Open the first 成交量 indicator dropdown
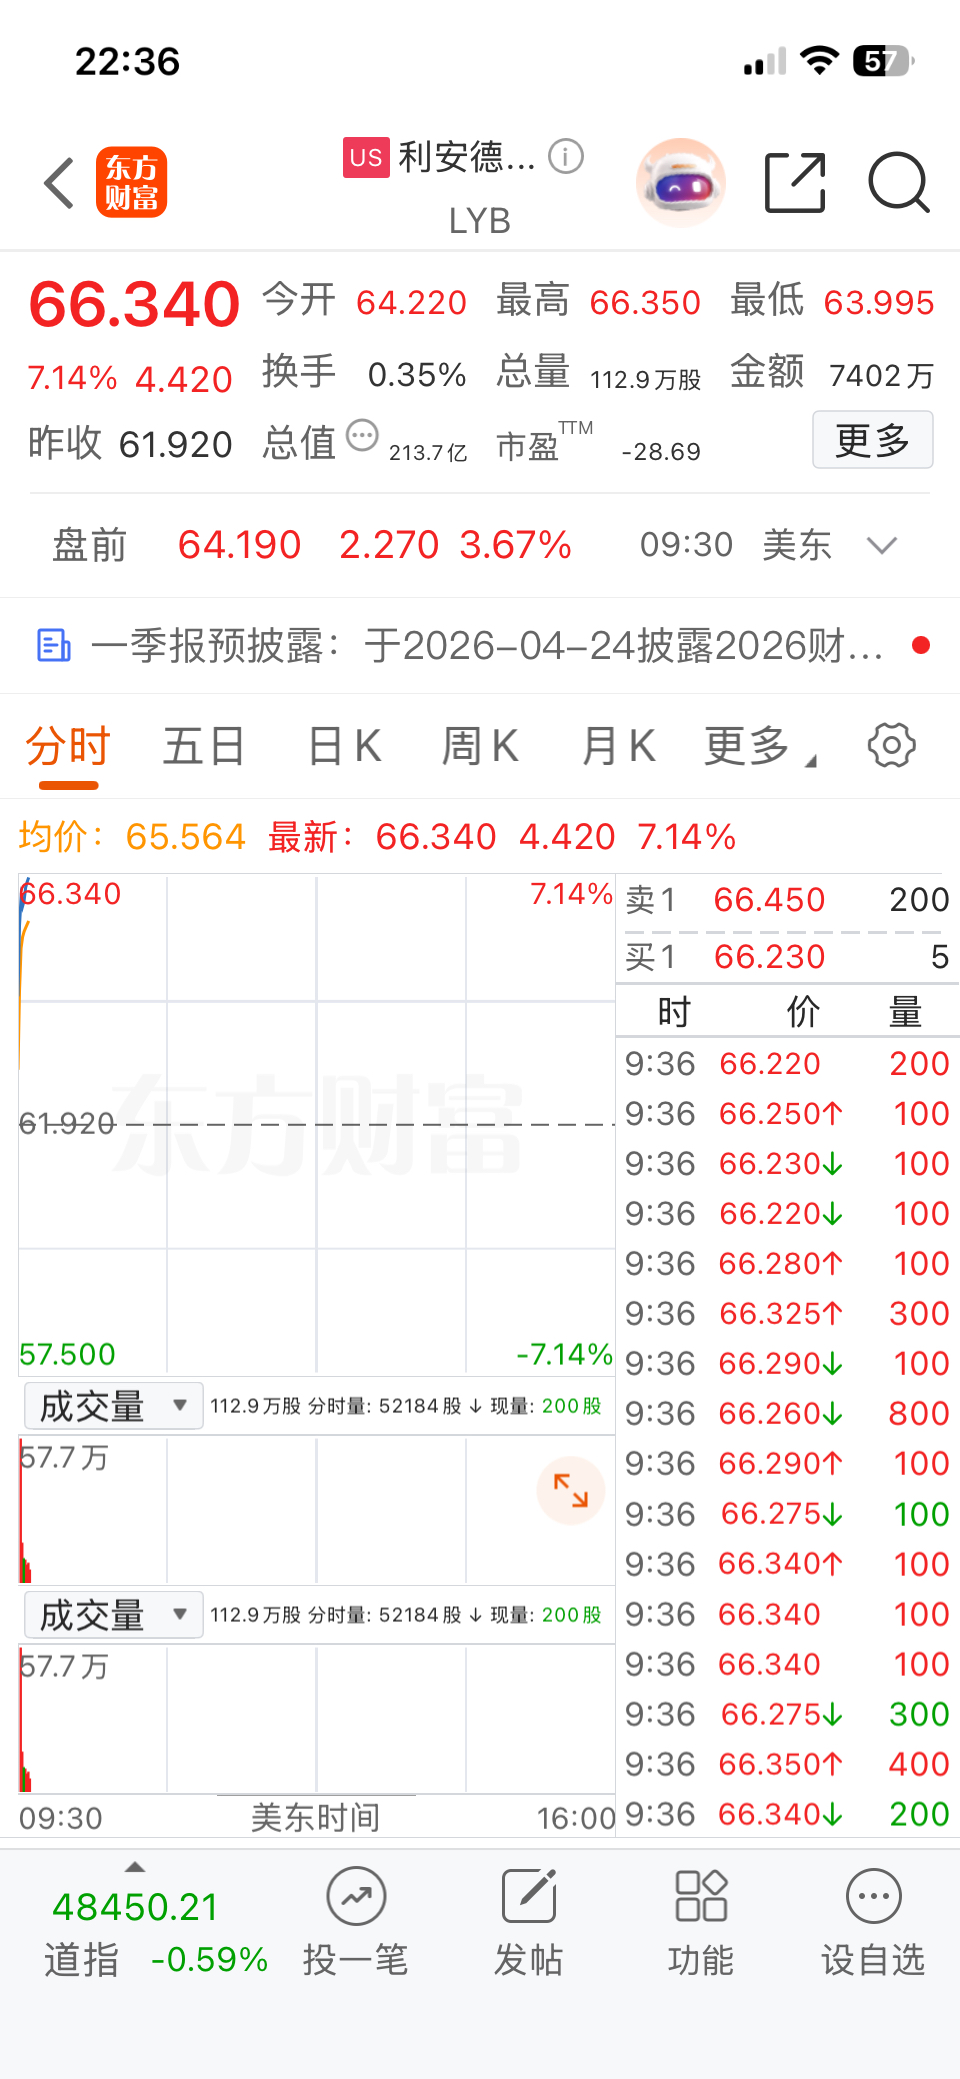This screenshot has height=2079, width=960. click(113, 1406)
